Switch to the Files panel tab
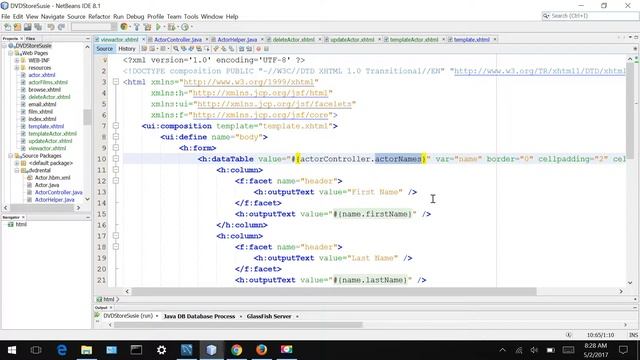This screenshot has height=360, width=640. (31, 38)
